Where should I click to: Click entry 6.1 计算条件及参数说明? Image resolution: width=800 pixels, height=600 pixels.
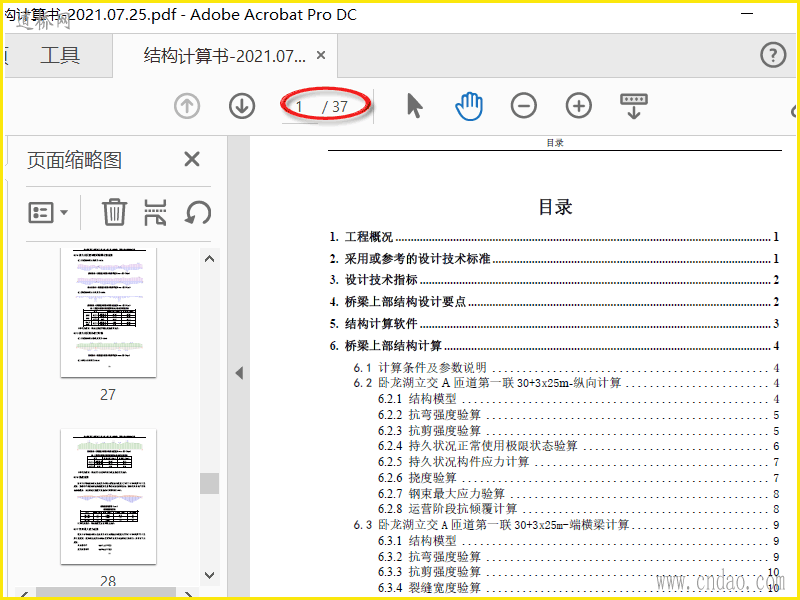(x=566, y=367)
